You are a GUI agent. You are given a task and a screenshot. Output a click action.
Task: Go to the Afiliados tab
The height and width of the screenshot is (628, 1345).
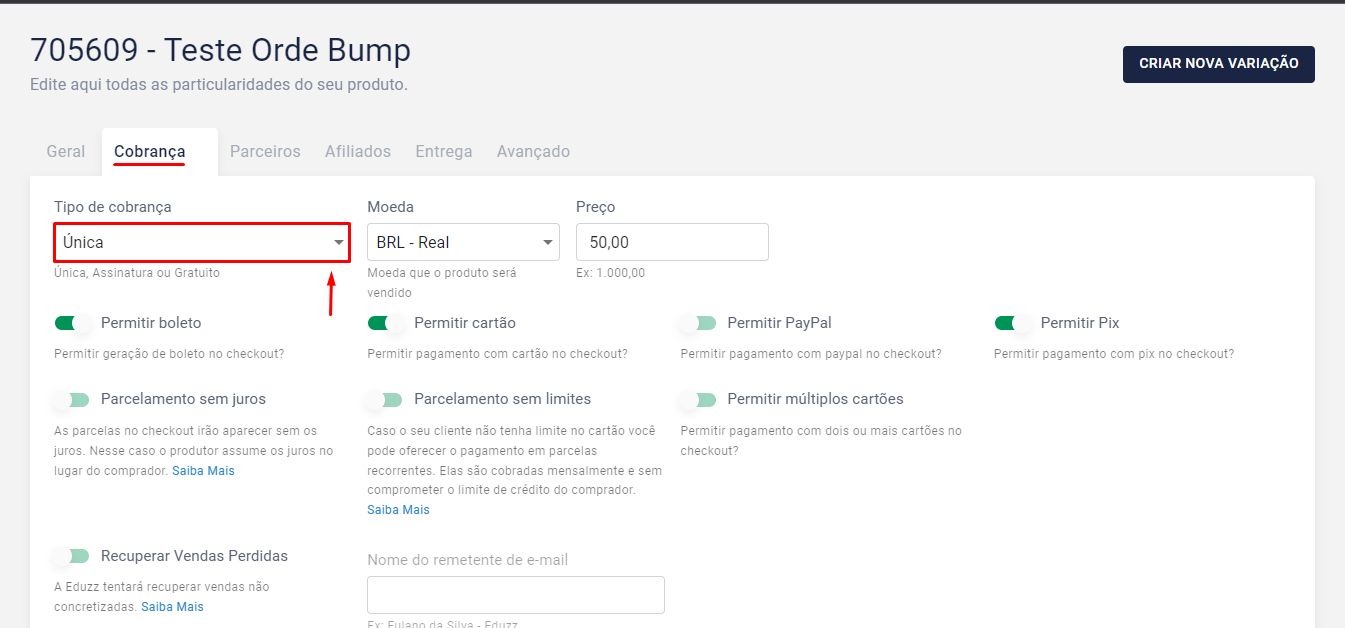pos(358,152)
